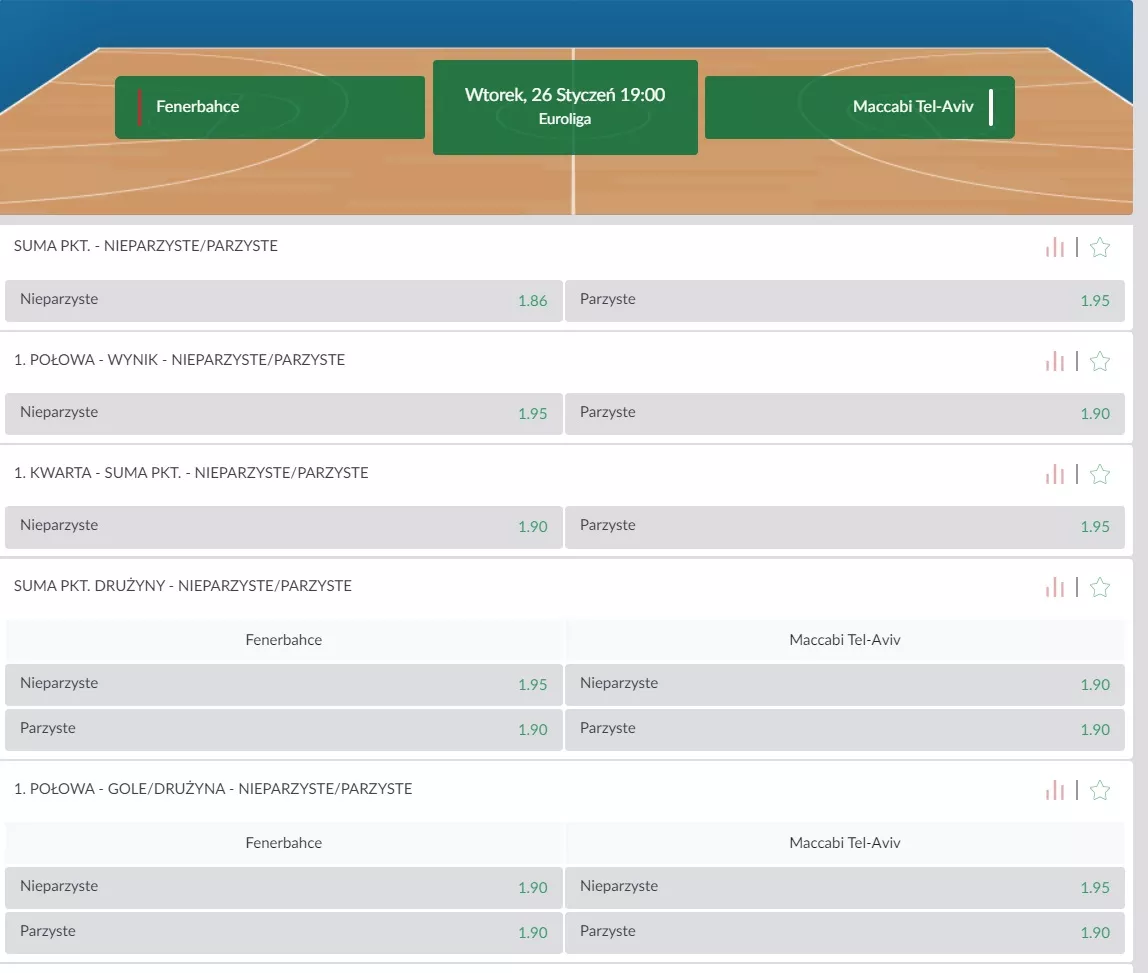Select Fenerbahce Nieparzyste in Suma pkt. drużyny
This screenshot has height=973, width=1148.
click(284, 684)
